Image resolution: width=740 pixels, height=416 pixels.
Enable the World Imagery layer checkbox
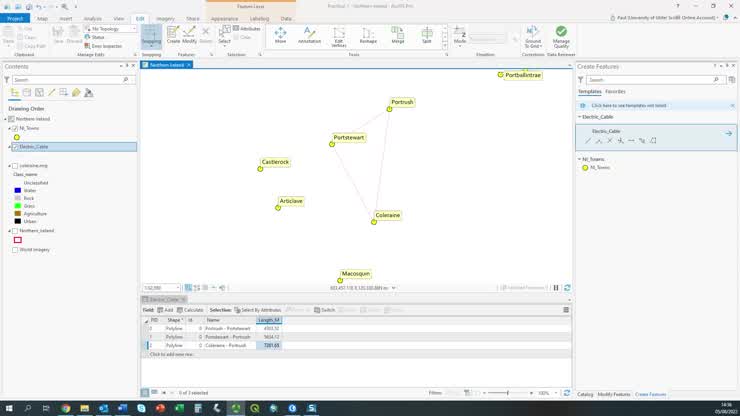coord(15,250)
